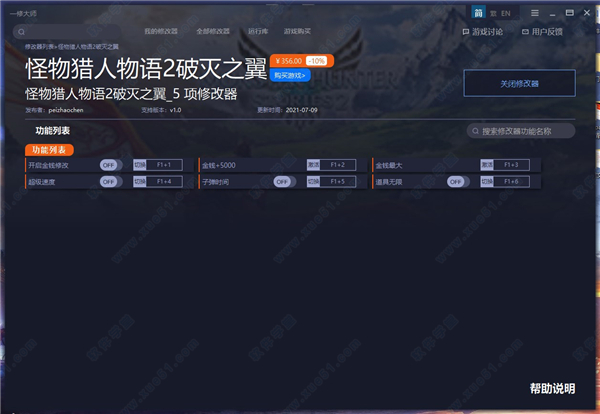Open 运行库 tab

pyautogui.click(x=258, y=31)
